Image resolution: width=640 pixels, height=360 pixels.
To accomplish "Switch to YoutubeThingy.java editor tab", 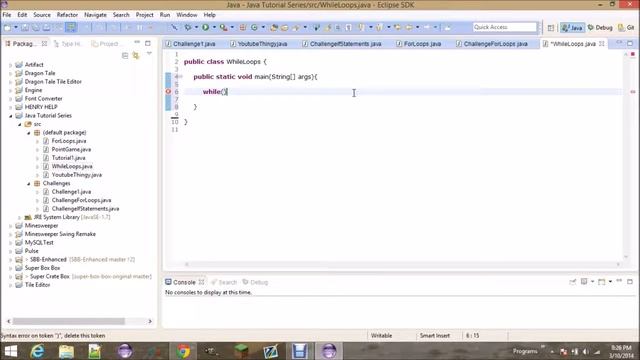I will pyautogui.click(x=259, y=44).
